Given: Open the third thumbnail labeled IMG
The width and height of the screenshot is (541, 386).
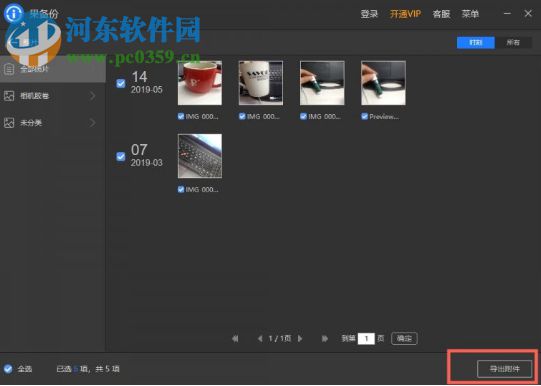Looking at the screenshot, I should (322, 83).
